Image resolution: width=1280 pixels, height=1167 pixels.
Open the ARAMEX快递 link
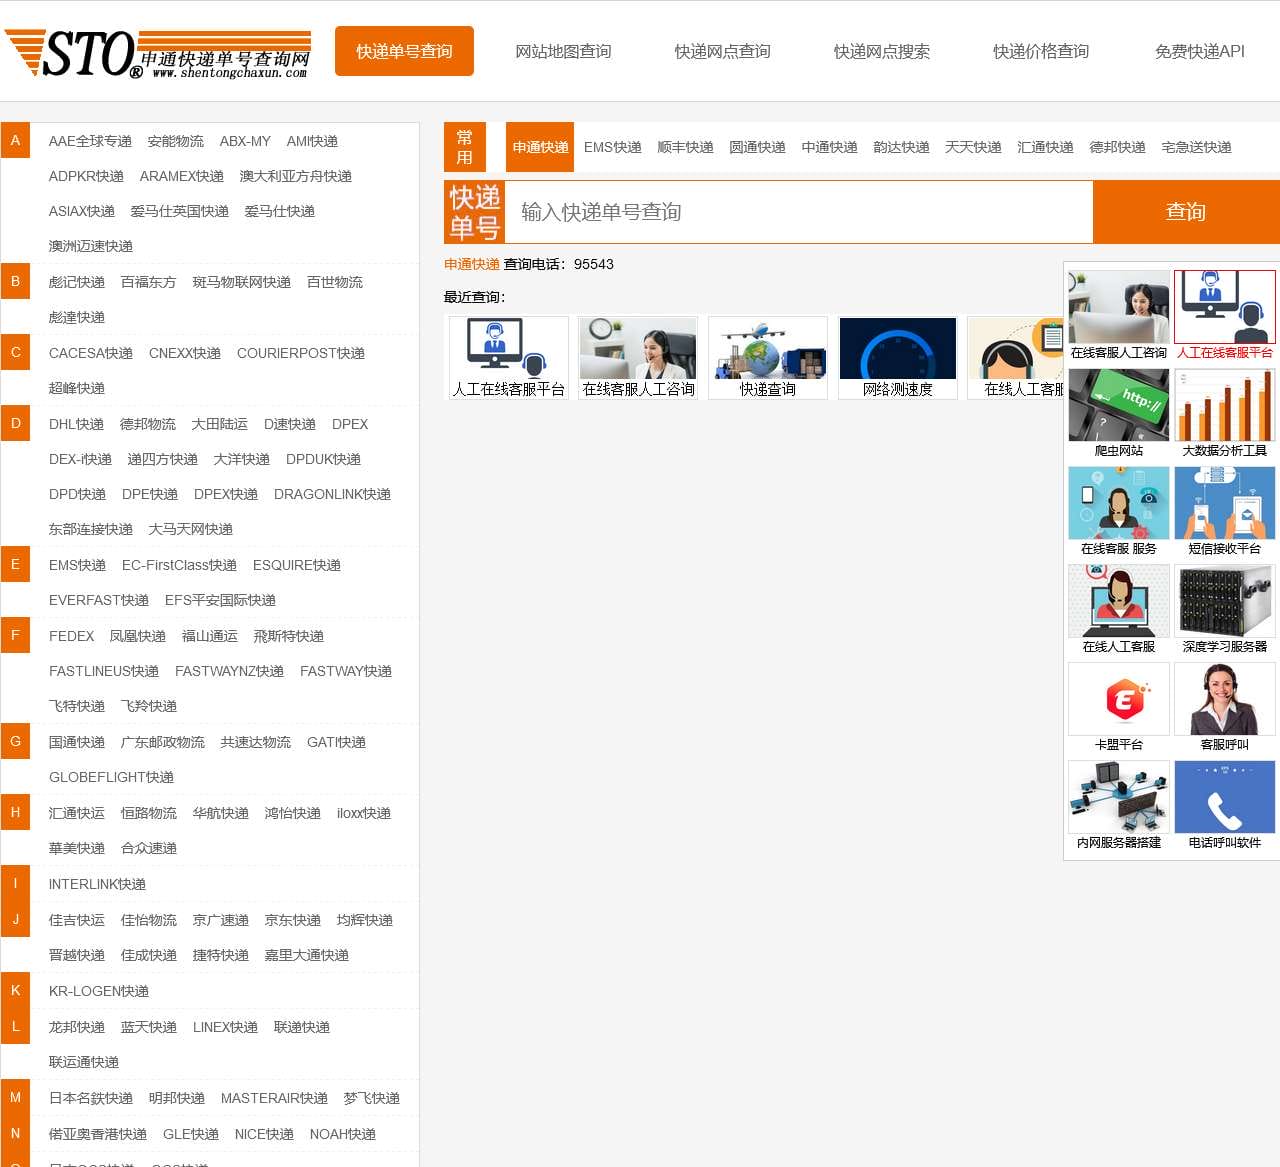point(182,176)
